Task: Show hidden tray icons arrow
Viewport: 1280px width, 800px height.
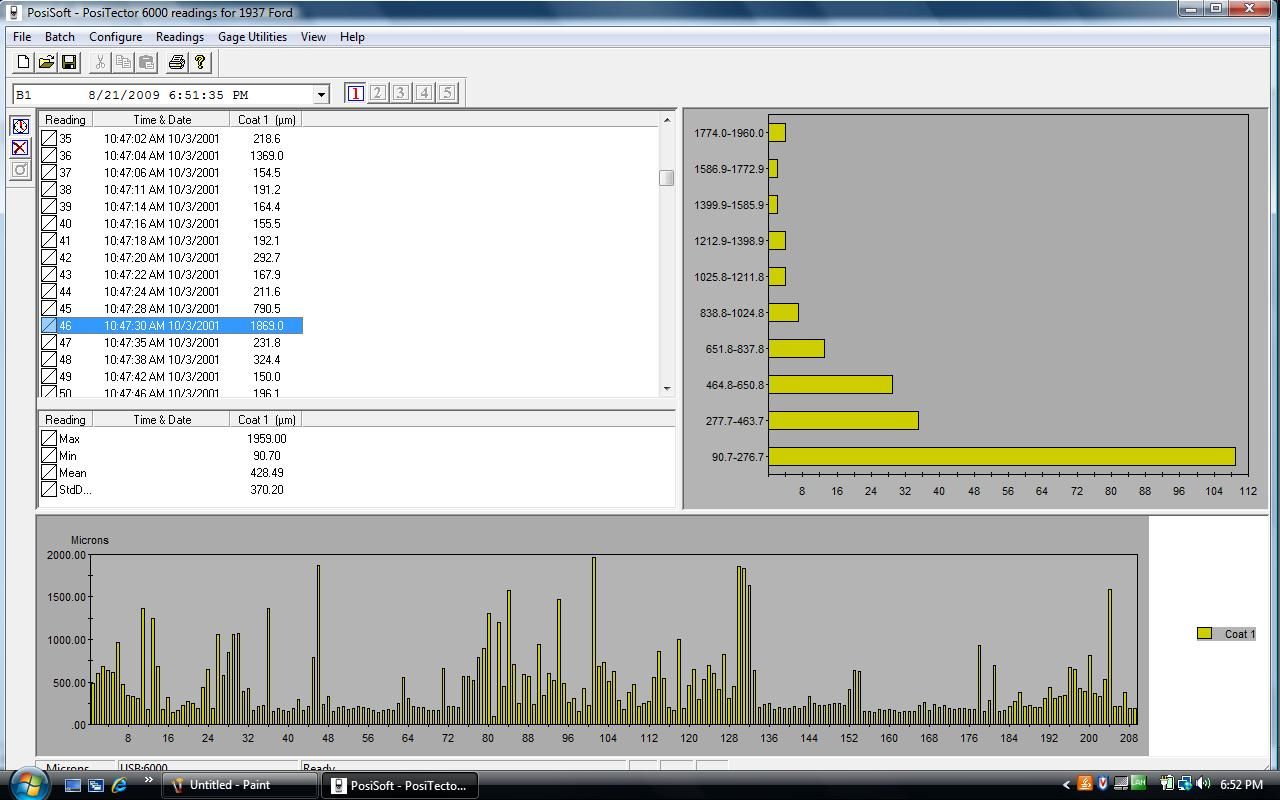Action: pyautogui.click(x=1067, y=785)
